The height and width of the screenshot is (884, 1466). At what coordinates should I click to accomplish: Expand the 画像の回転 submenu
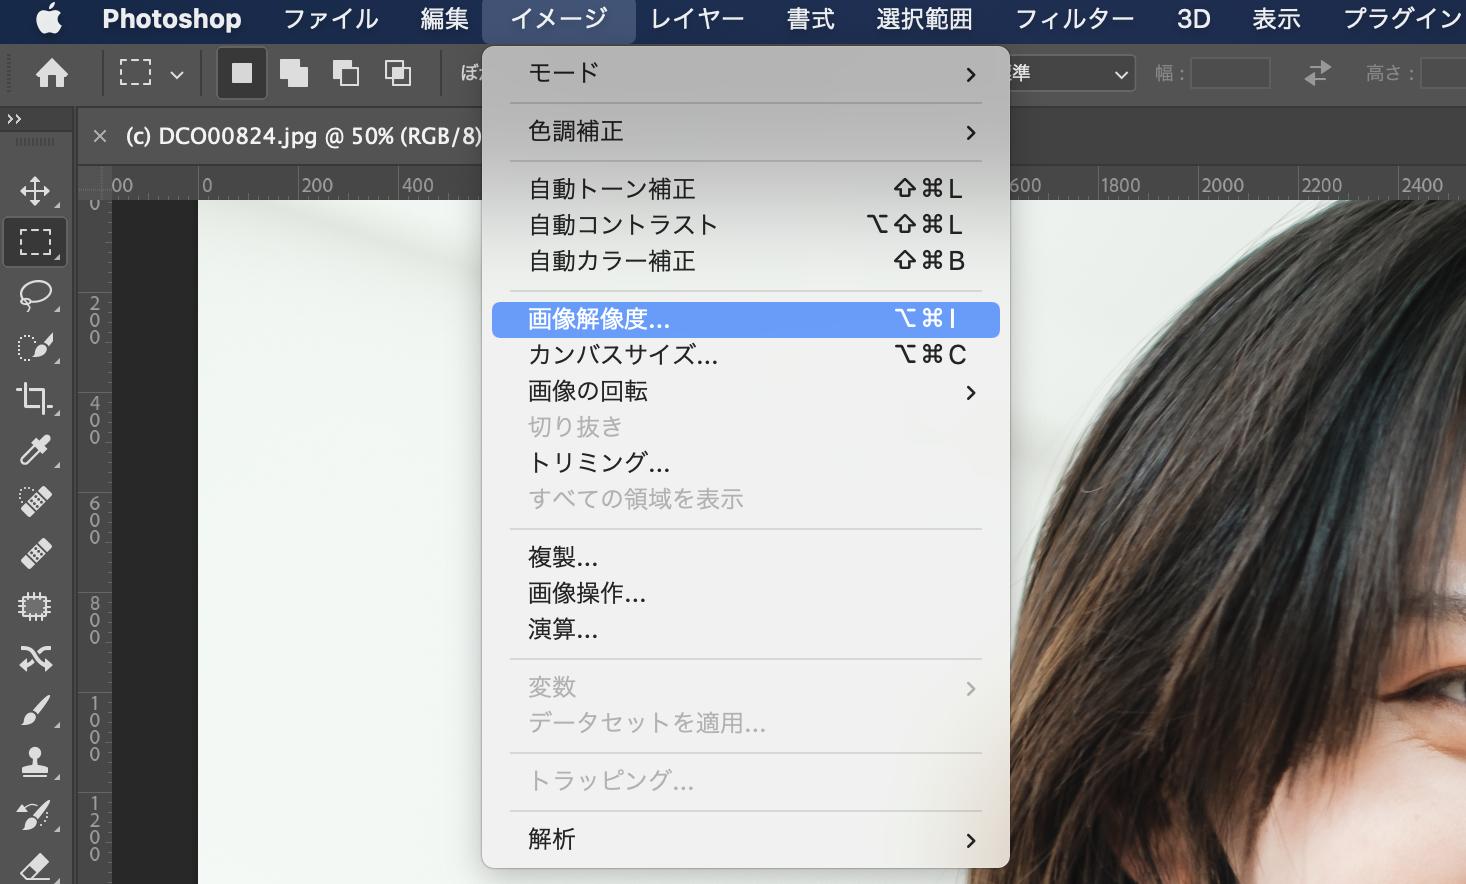coord(746,391)
